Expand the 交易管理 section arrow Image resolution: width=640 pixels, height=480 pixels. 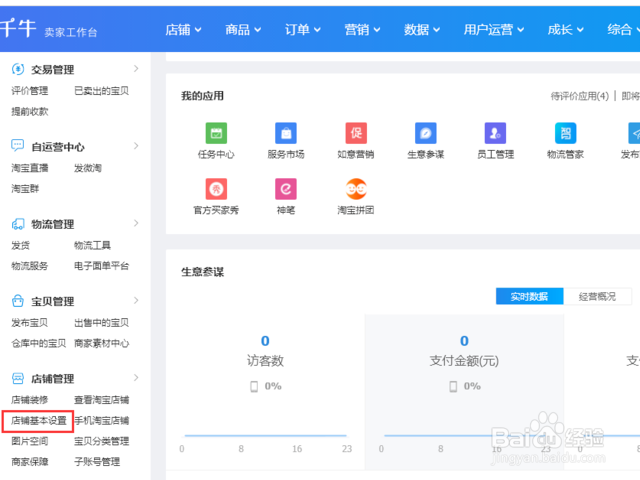[x=136, y=69]
